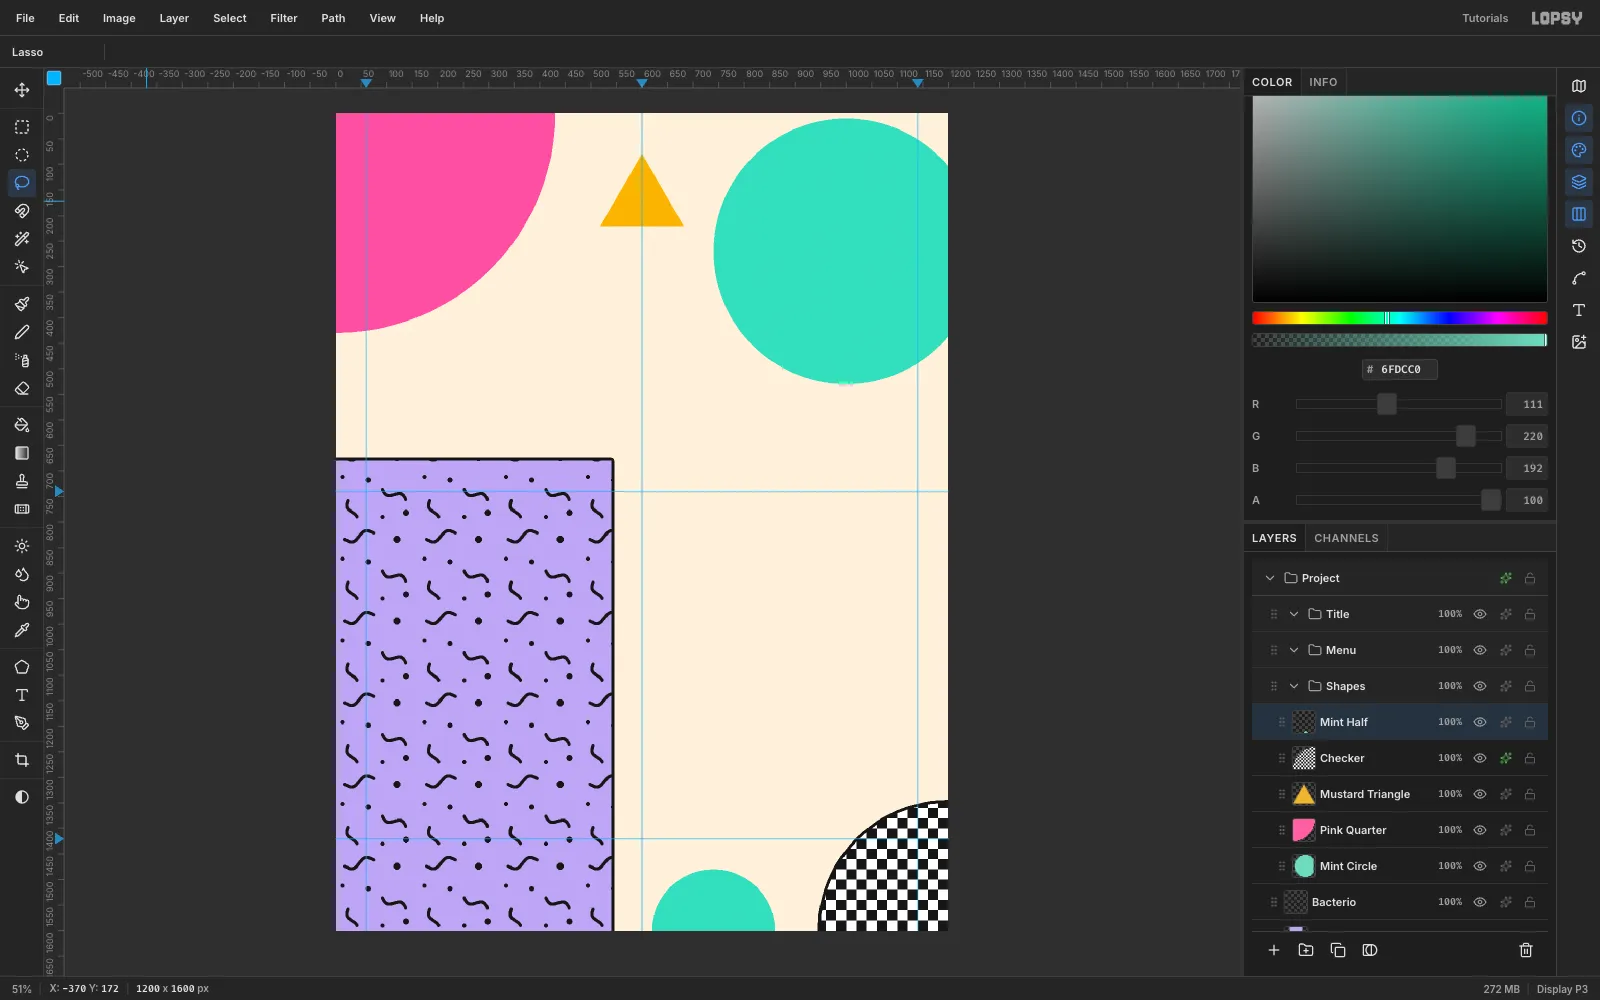Select the Clone Stamp tool
The height and width of the screenshot is (1000, 1600).
(22, 481)
